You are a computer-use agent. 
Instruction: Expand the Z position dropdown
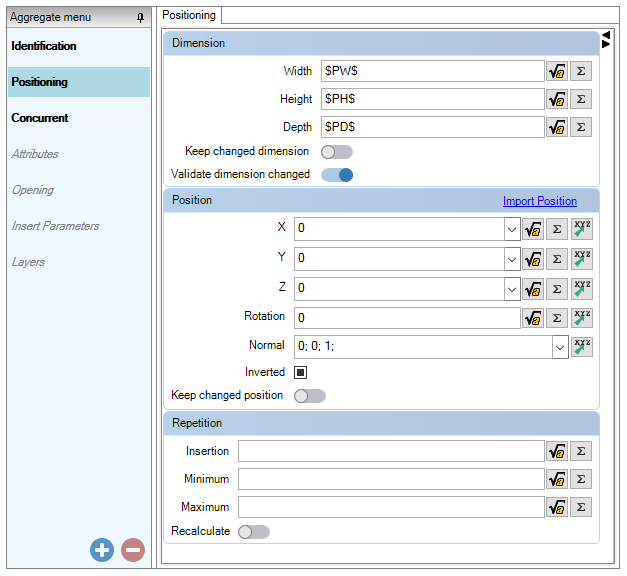pos(512,289)
